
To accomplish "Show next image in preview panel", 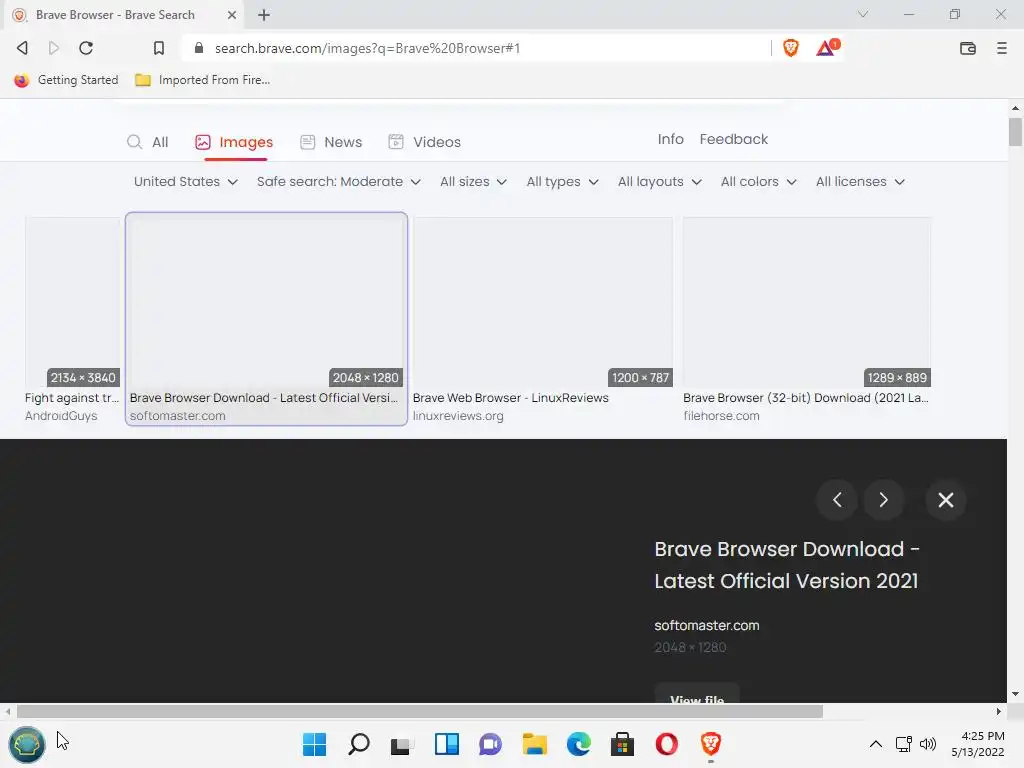I will [x=884, y=500].
